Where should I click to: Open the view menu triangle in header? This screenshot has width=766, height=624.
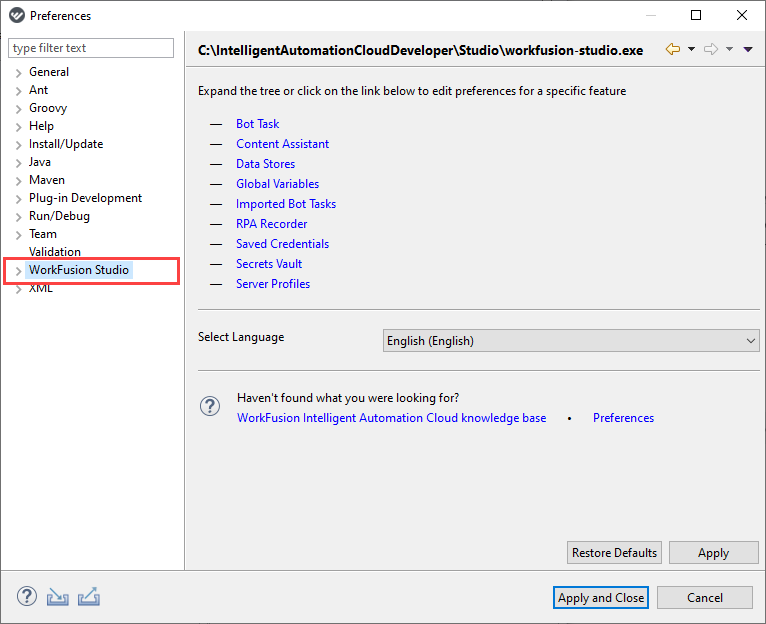click(x=748, y=49)
